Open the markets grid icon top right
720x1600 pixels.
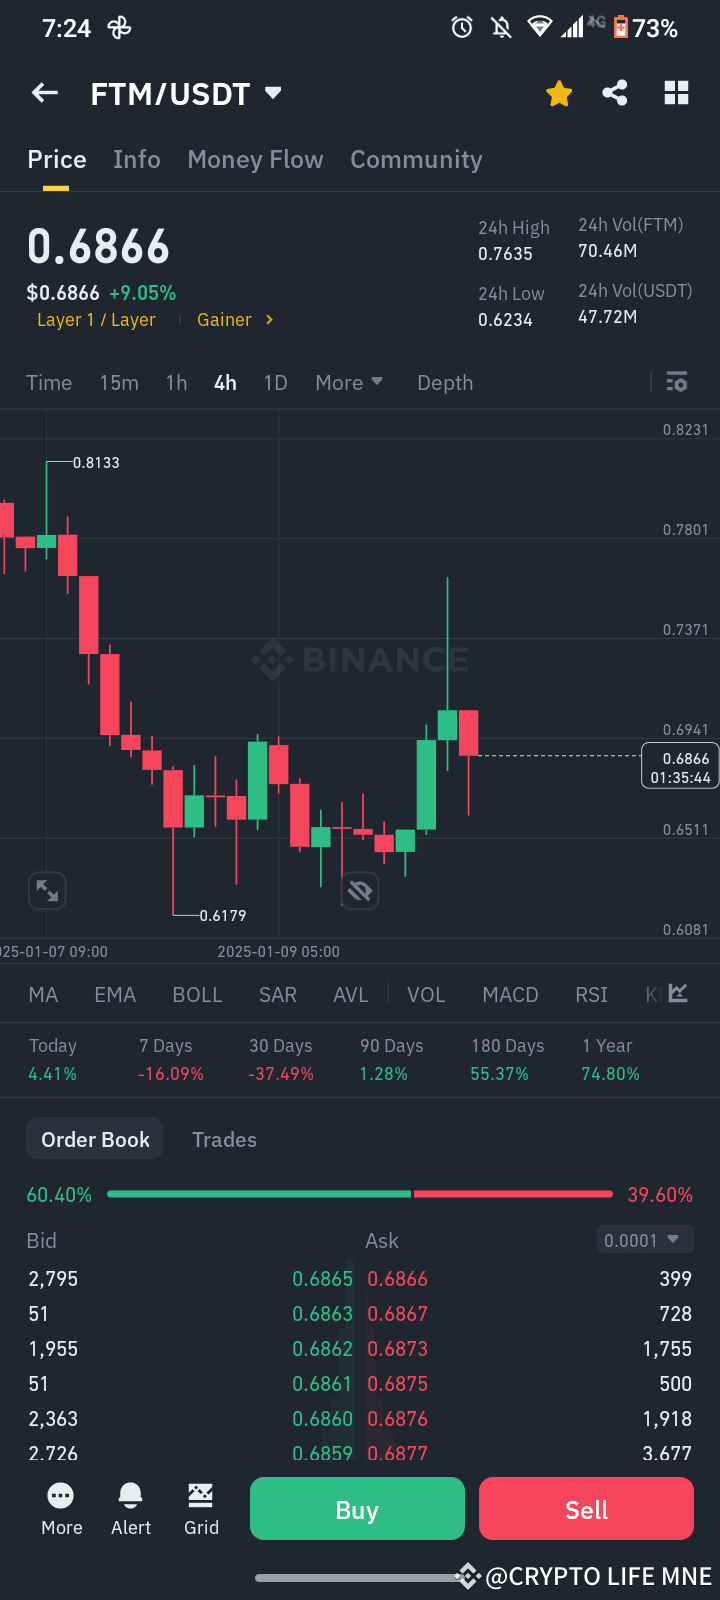click(x=676, y=92)
